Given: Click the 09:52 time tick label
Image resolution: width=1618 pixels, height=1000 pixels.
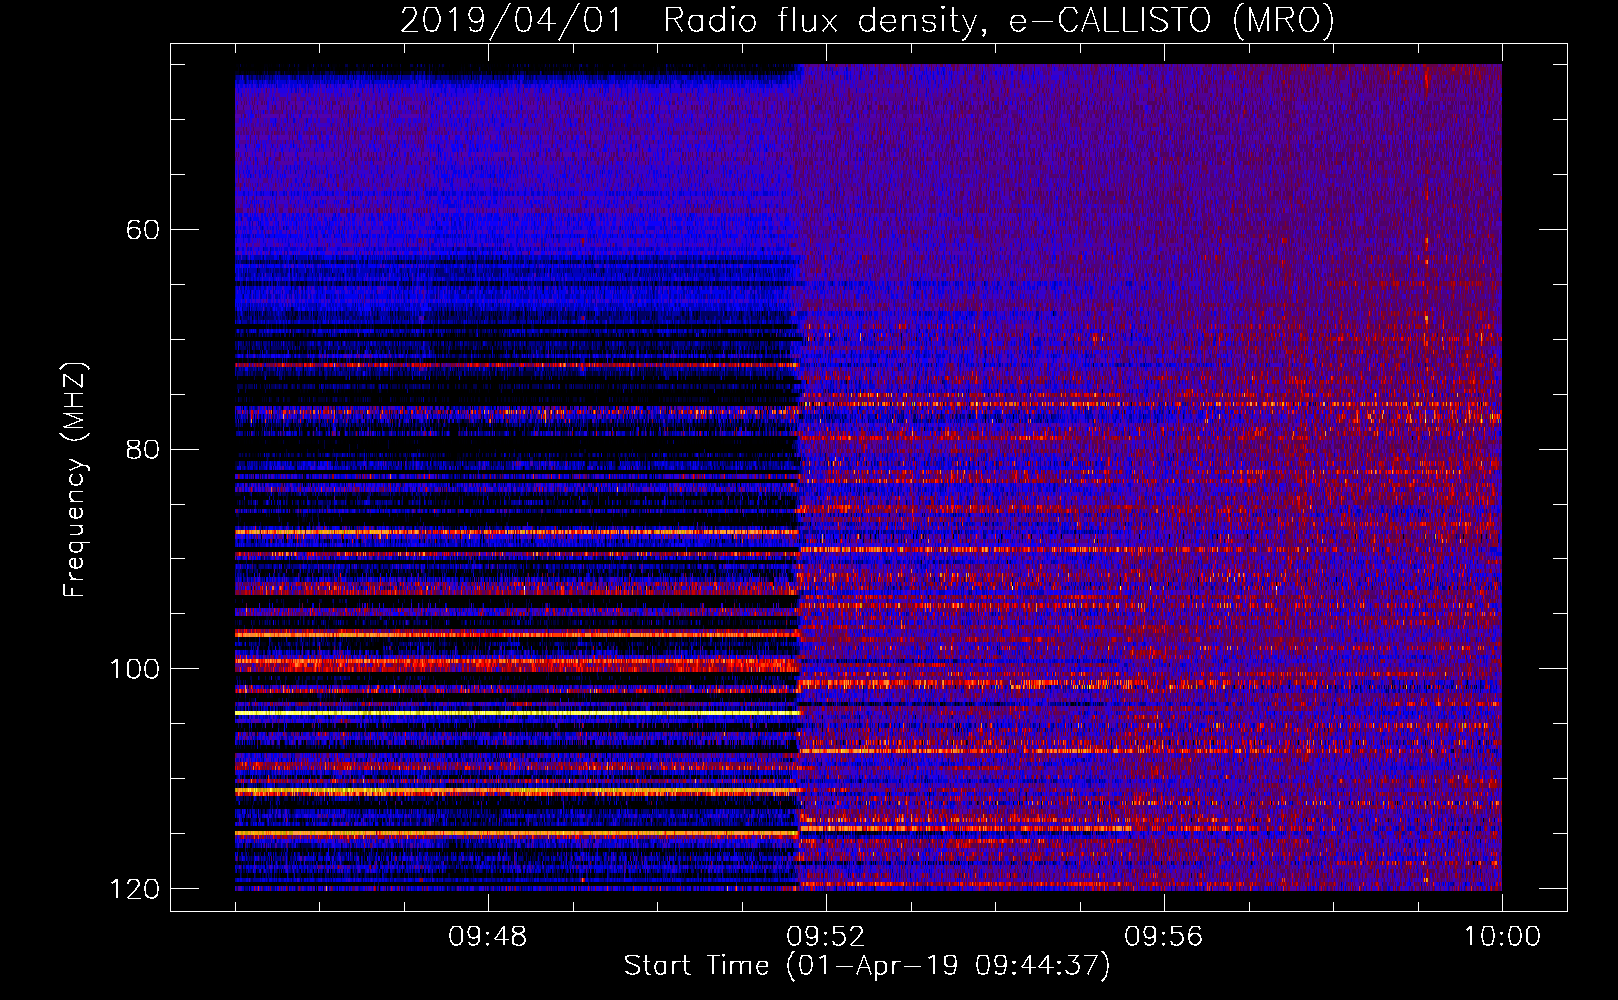Looking at the screenshot, I should click(x=825, y=937).
